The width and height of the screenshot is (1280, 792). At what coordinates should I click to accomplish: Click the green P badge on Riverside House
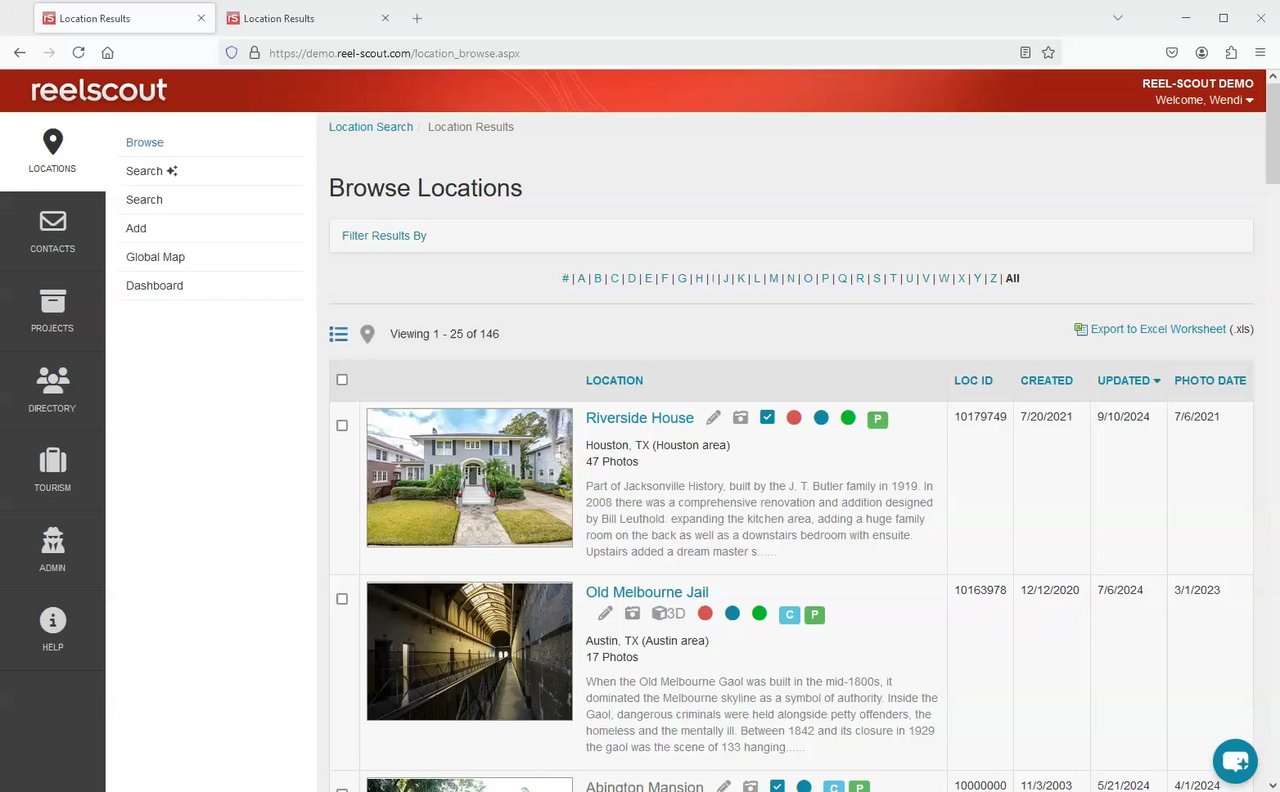[877, 419]
